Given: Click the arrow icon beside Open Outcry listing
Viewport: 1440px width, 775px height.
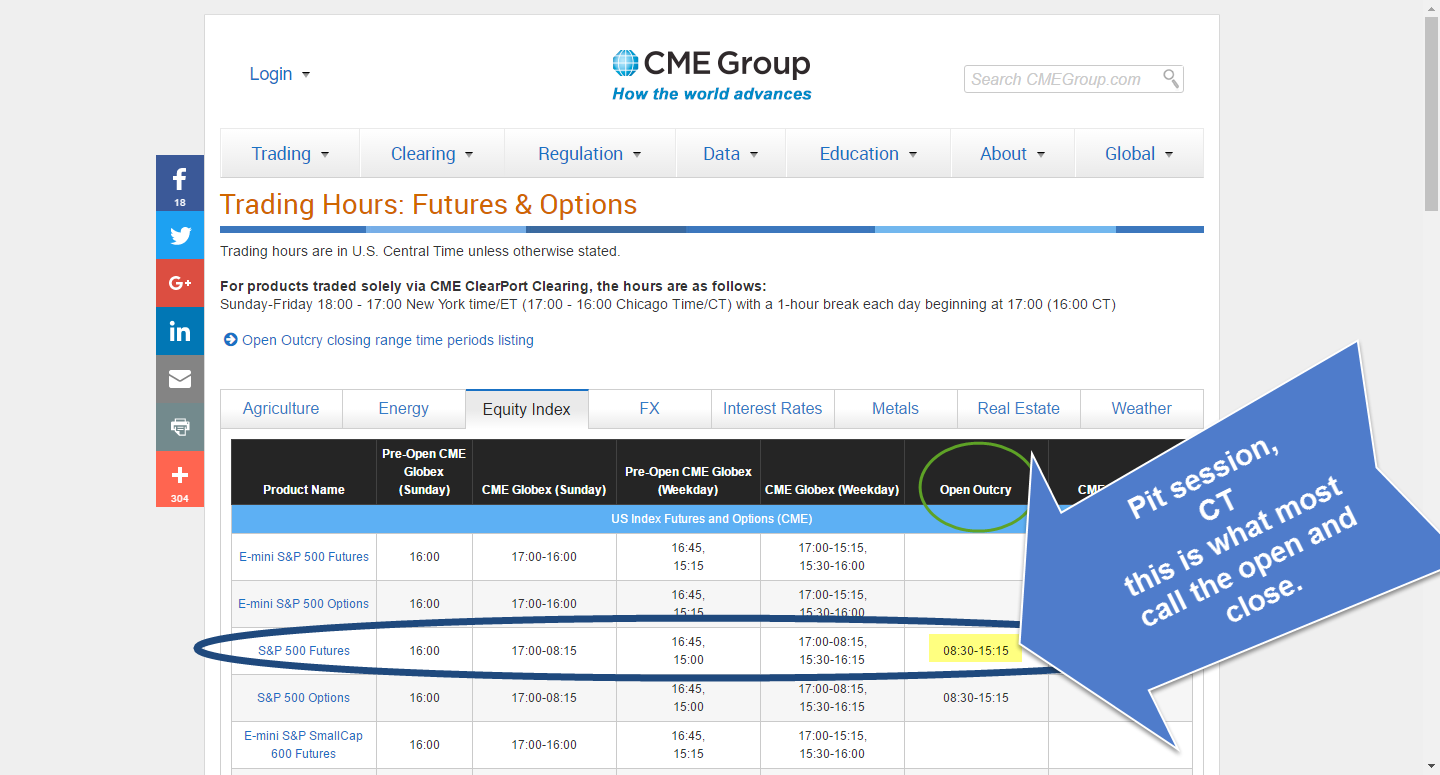Looking at the screenshot, I should 231,340.
